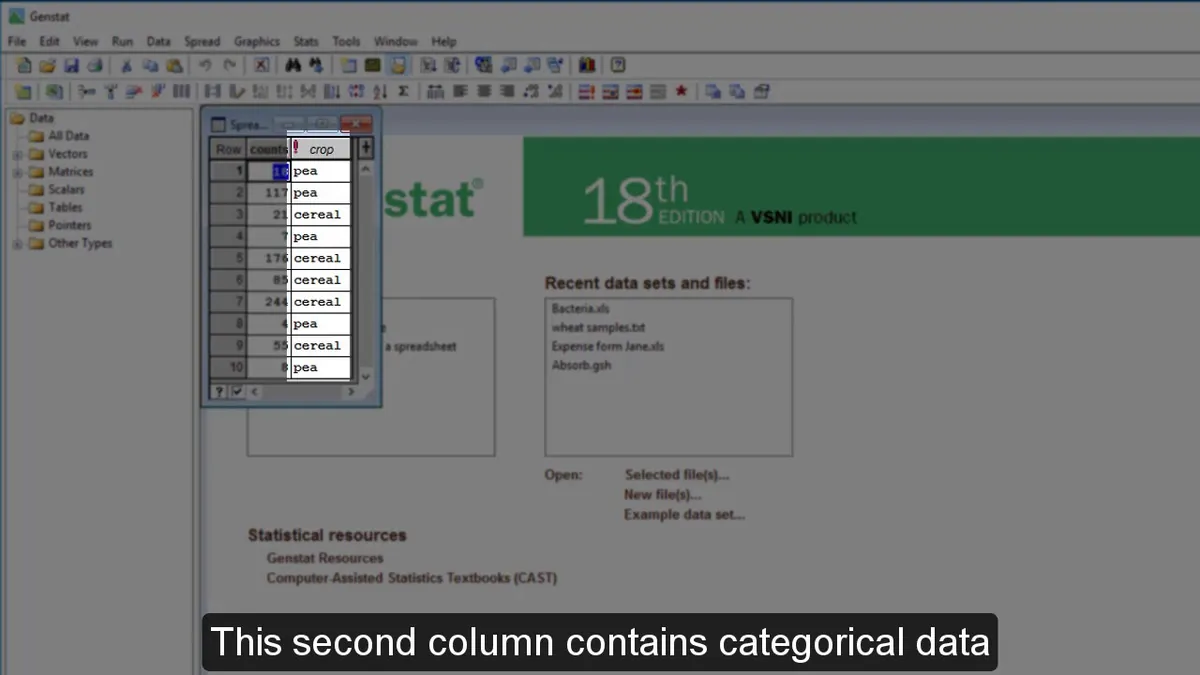1200x675 pixels.
Task: Click the Sum sigma toolbar icon
Action: [403, 92]
